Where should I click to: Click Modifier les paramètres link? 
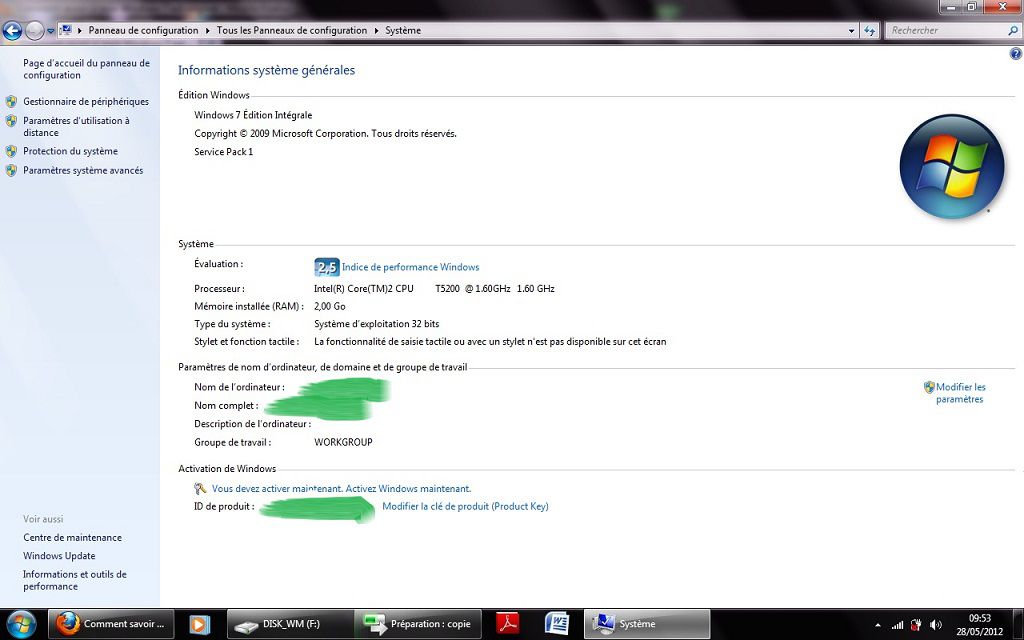click(x=960, y=393)
